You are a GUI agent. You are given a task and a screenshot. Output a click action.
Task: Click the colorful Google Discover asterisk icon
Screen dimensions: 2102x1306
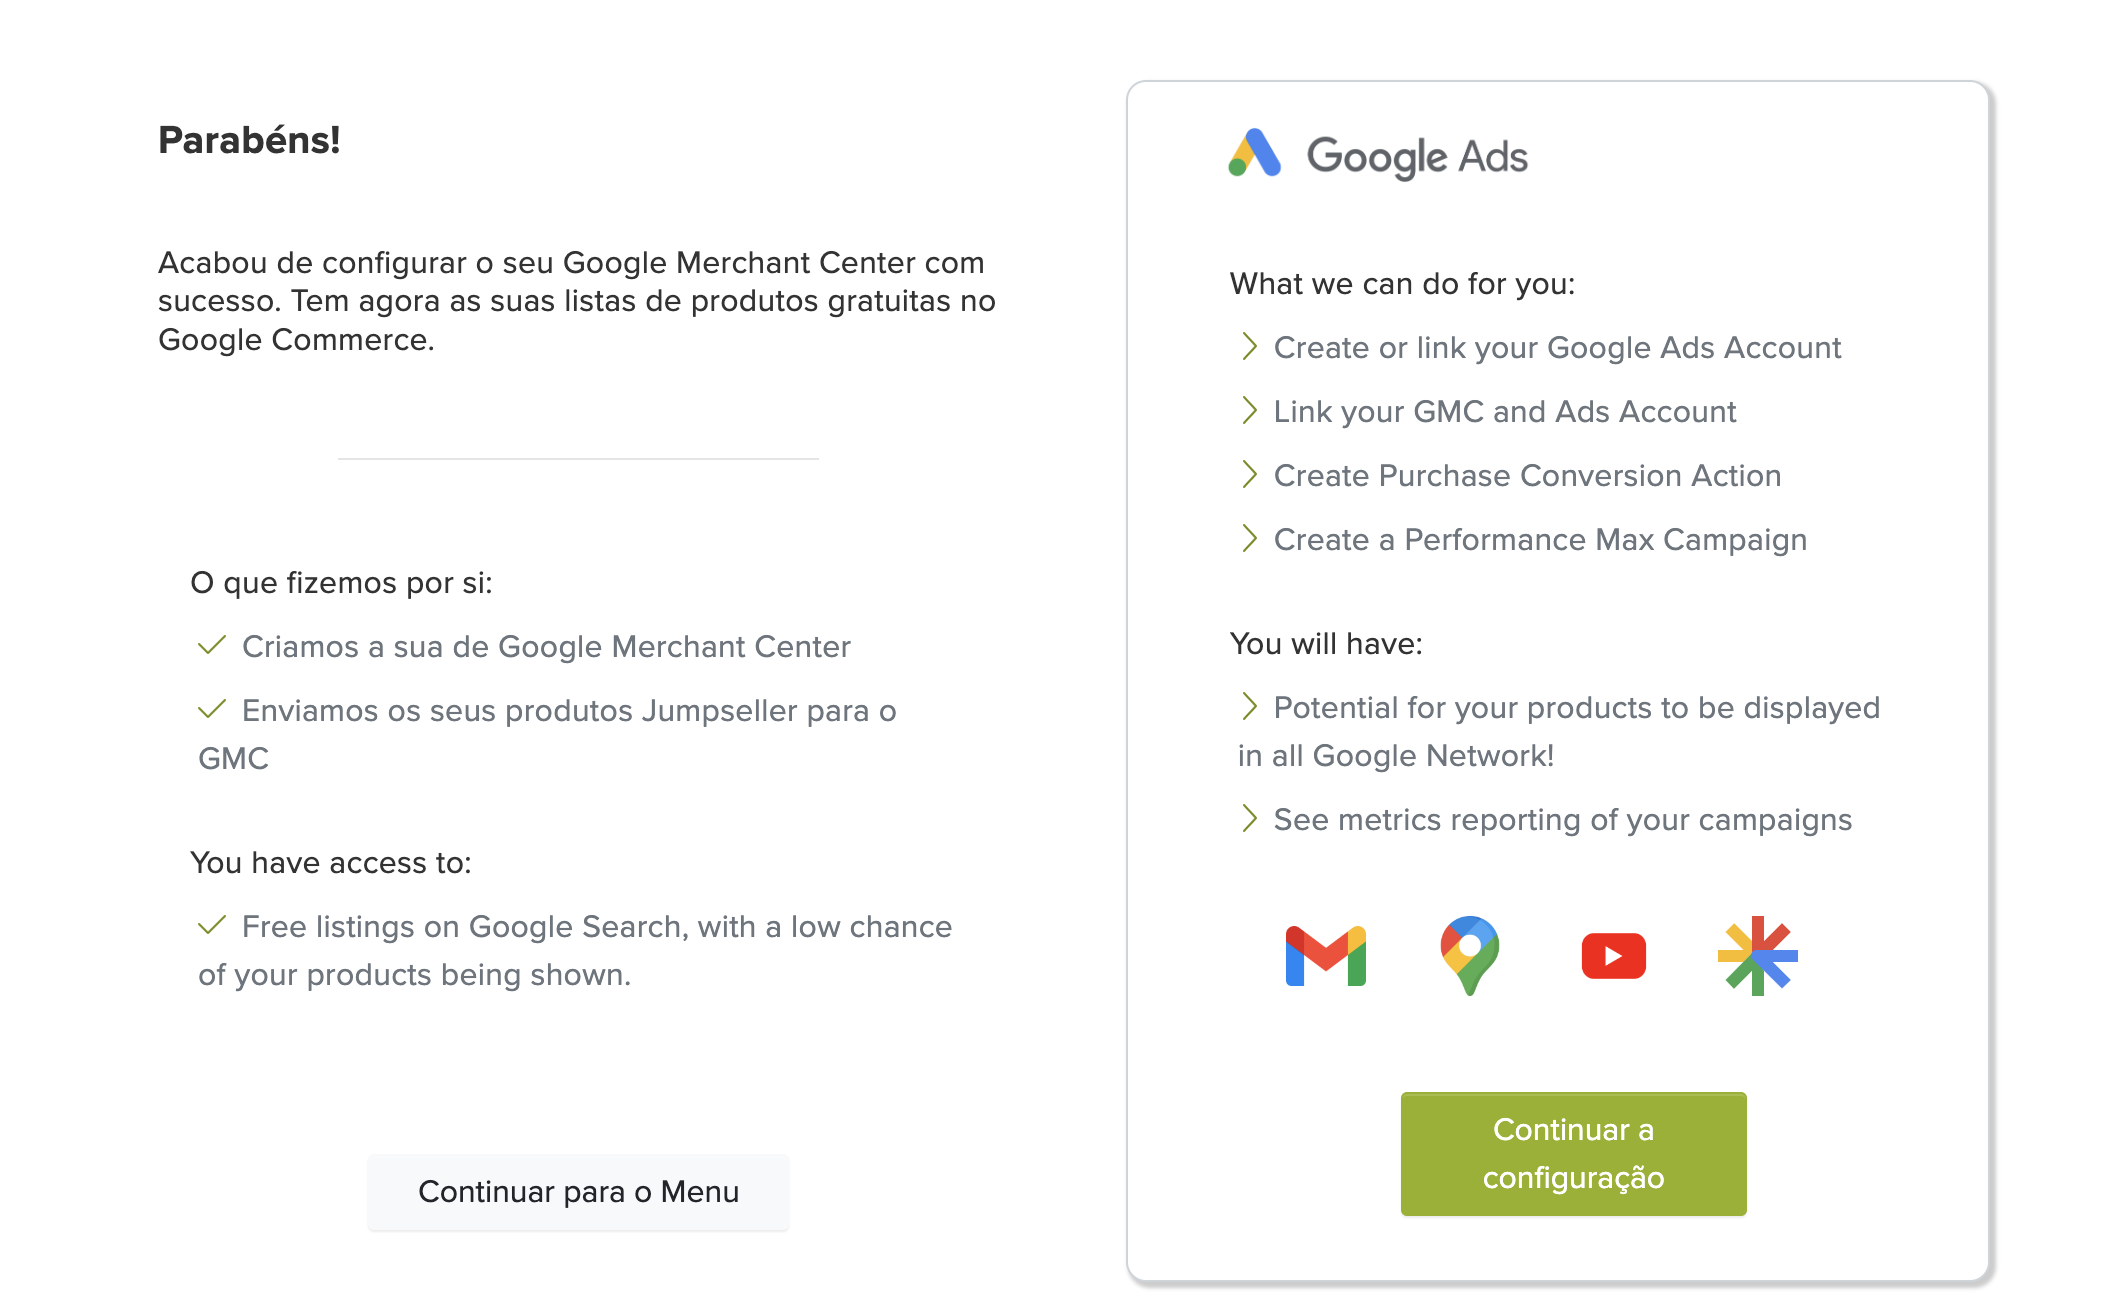tap(1757, 956)
